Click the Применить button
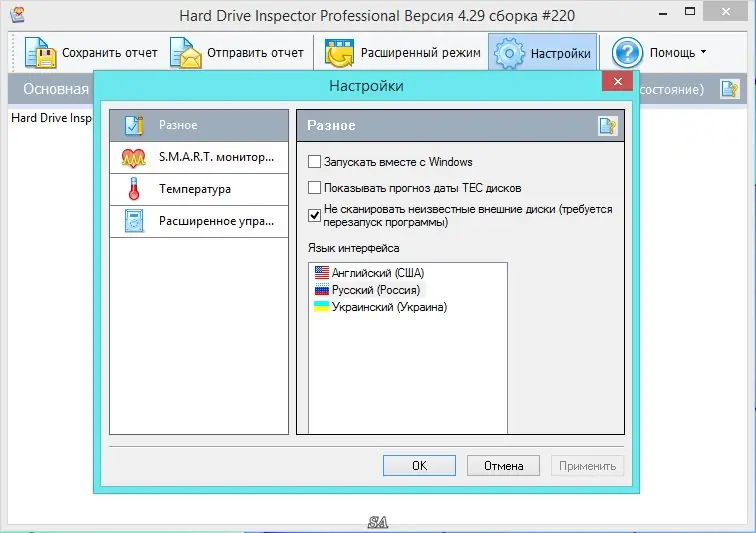This screenshot has width=756, height=533. coord(587,465)
